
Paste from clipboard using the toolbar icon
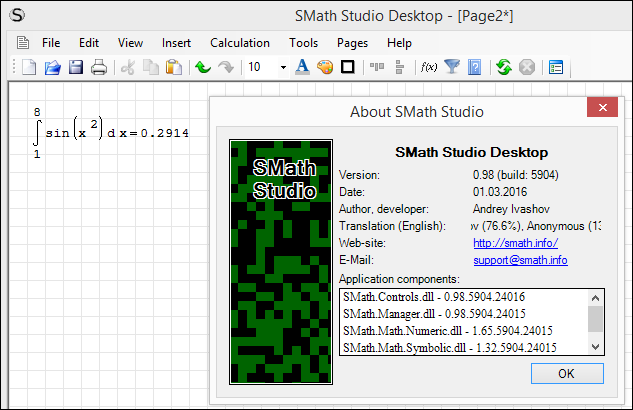point(174,68)
